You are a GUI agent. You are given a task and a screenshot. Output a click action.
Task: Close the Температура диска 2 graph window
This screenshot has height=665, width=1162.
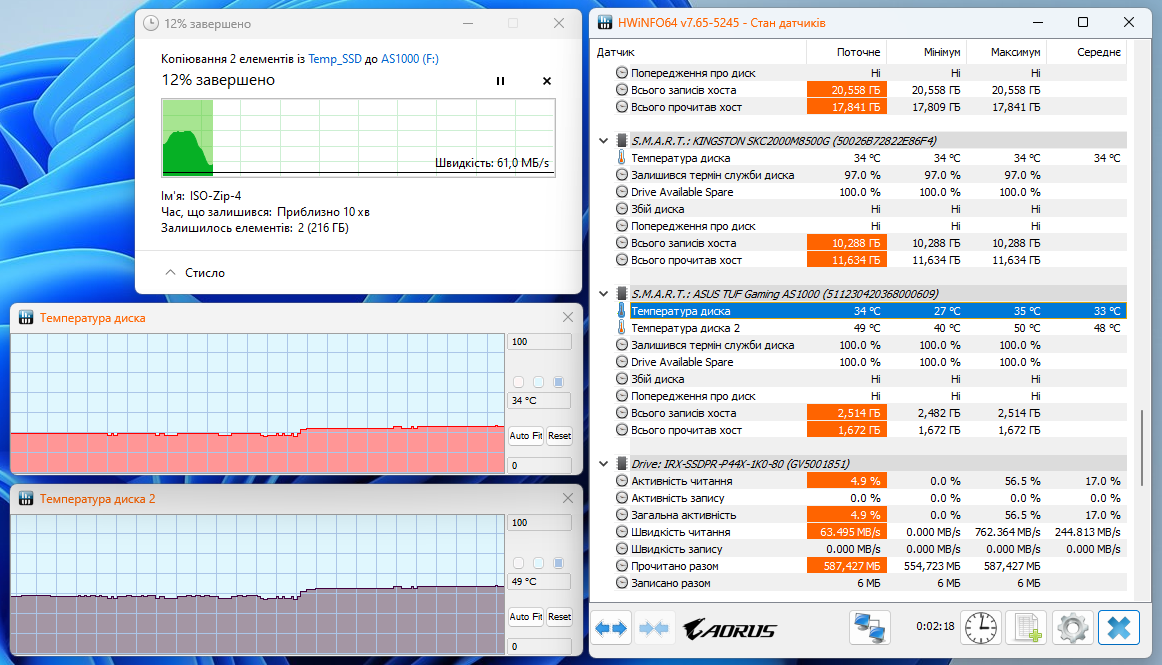[x=568, y=498]
